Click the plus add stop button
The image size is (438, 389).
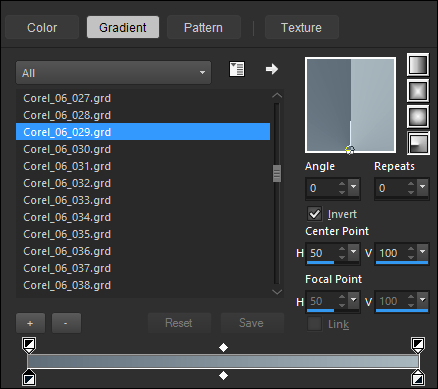click(x=30, y=323)
